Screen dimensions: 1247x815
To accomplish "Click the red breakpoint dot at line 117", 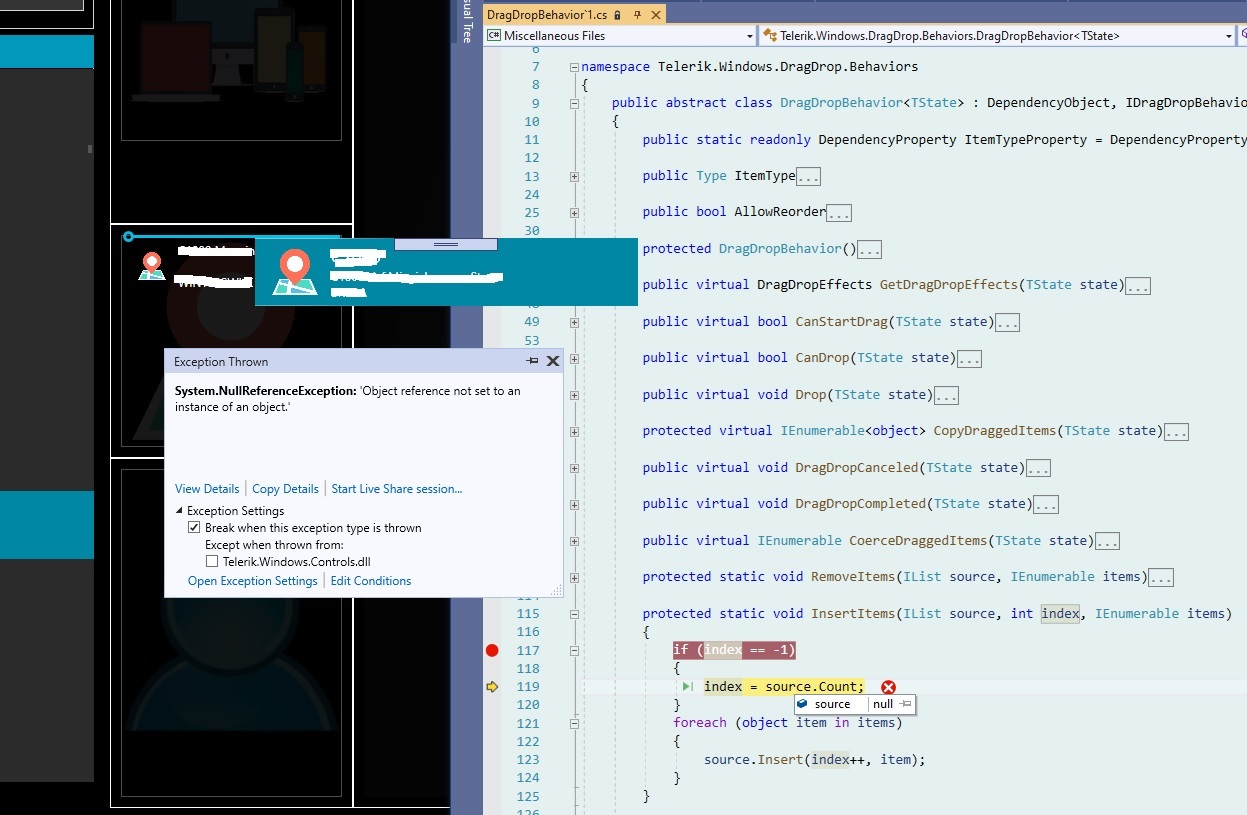I will click(x=491, y=650).
